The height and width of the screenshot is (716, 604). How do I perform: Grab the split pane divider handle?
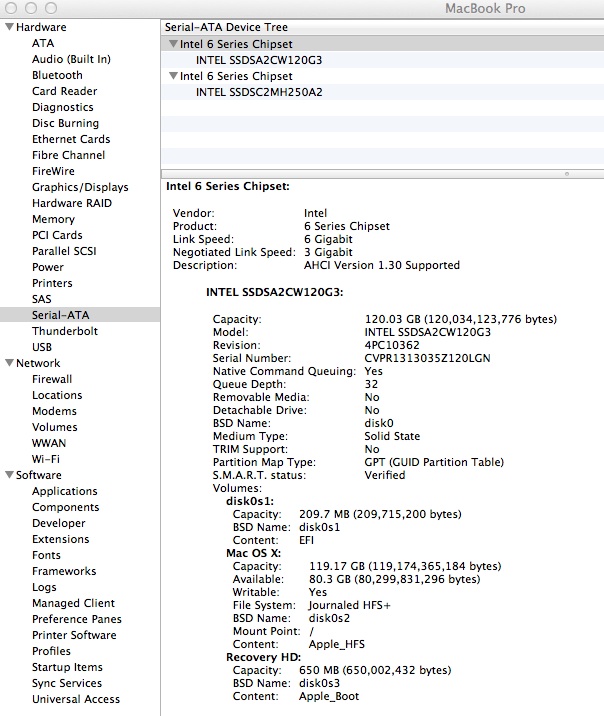567,174
